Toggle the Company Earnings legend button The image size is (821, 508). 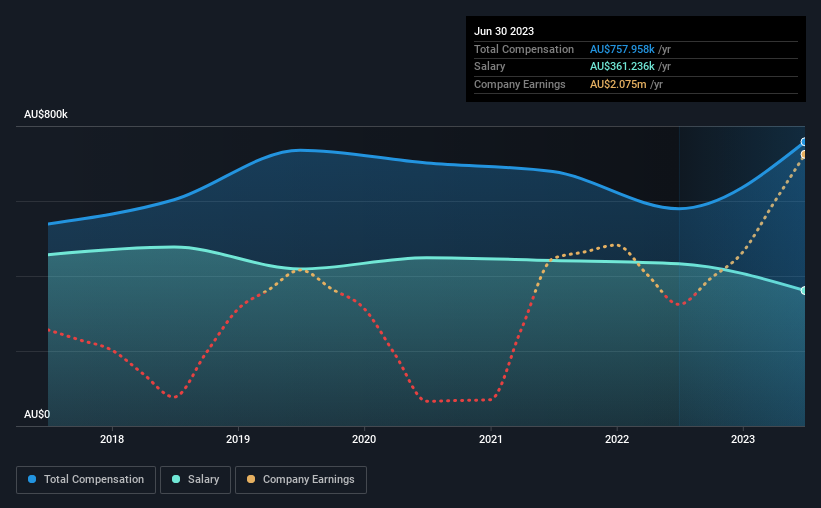[x=301, y=480]
